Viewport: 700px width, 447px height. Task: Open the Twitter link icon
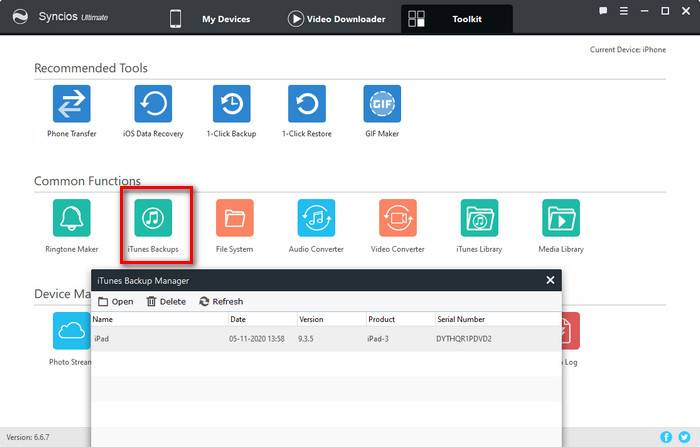click(684, 437)
